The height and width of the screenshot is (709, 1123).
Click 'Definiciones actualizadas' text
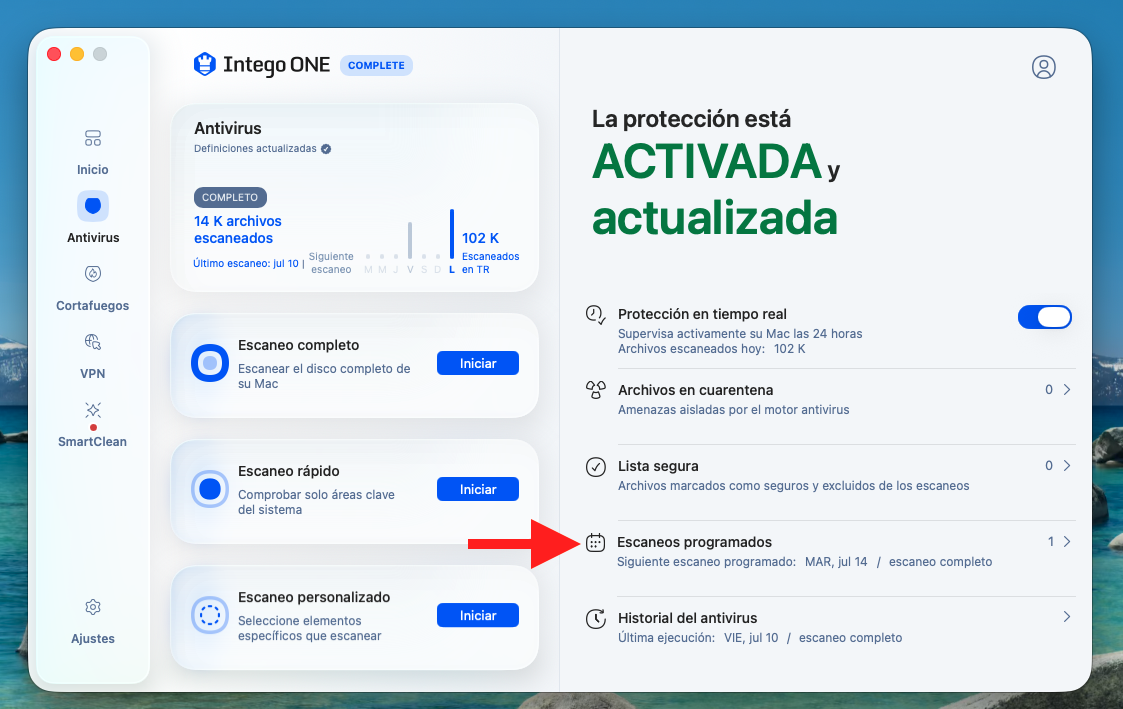[255, 148]
